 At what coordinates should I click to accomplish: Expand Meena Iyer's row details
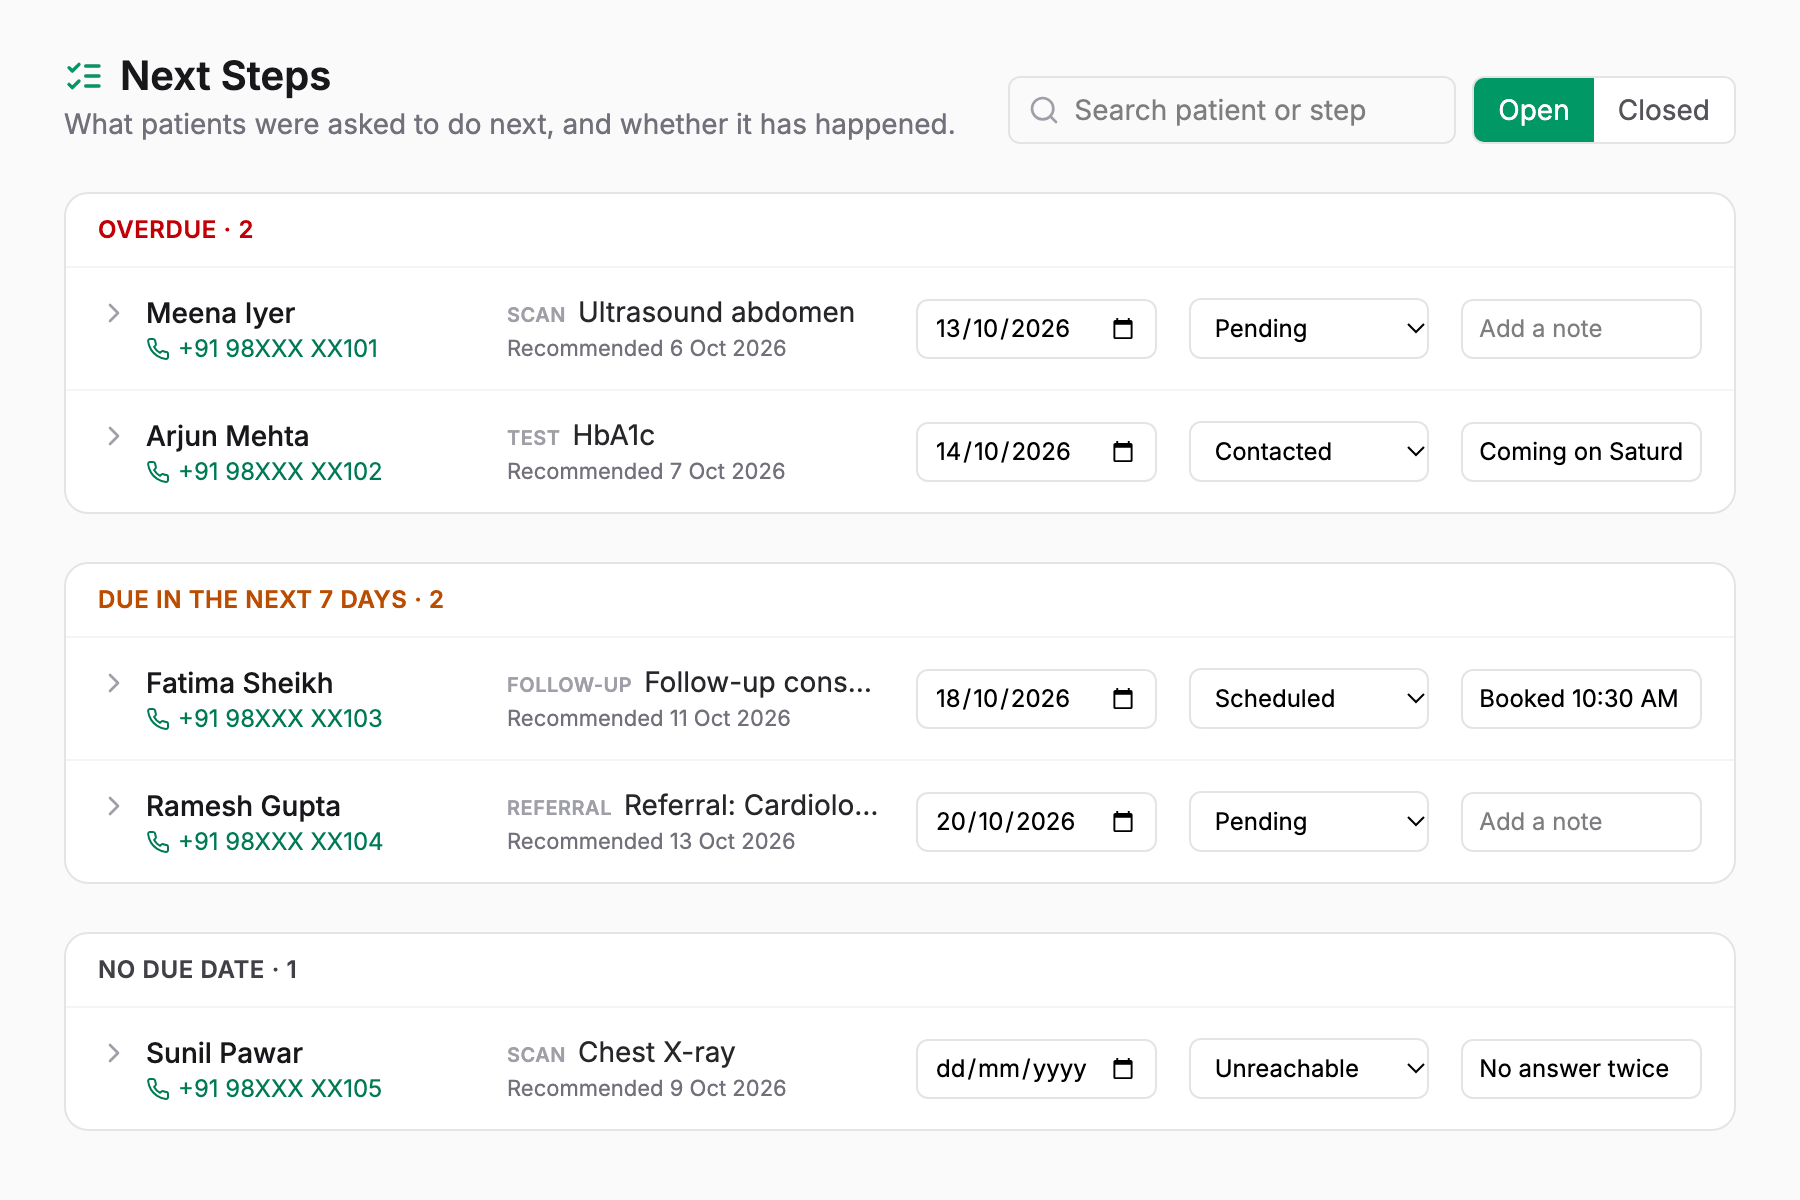(114, 313)
